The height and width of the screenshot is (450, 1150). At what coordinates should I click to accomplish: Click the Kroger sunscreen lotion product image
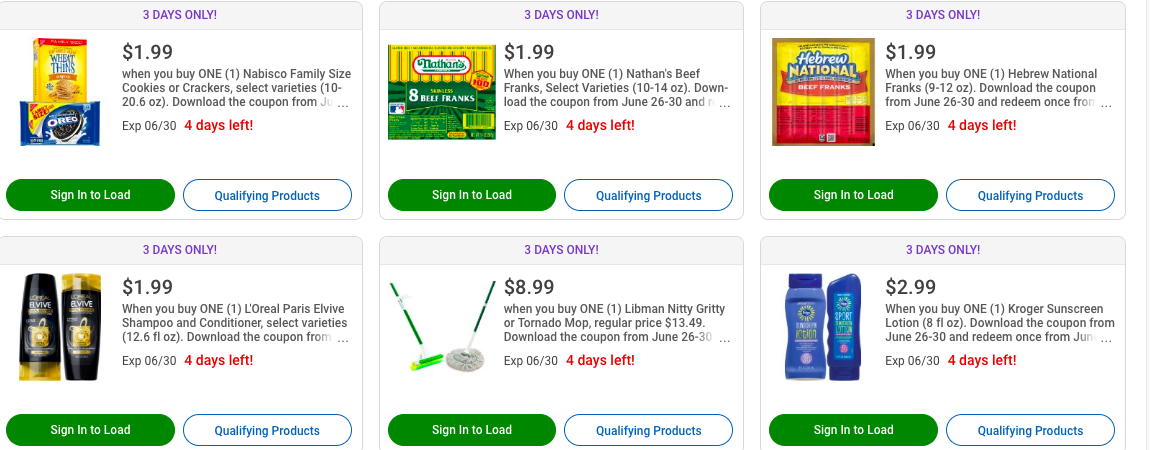point(823,327)
